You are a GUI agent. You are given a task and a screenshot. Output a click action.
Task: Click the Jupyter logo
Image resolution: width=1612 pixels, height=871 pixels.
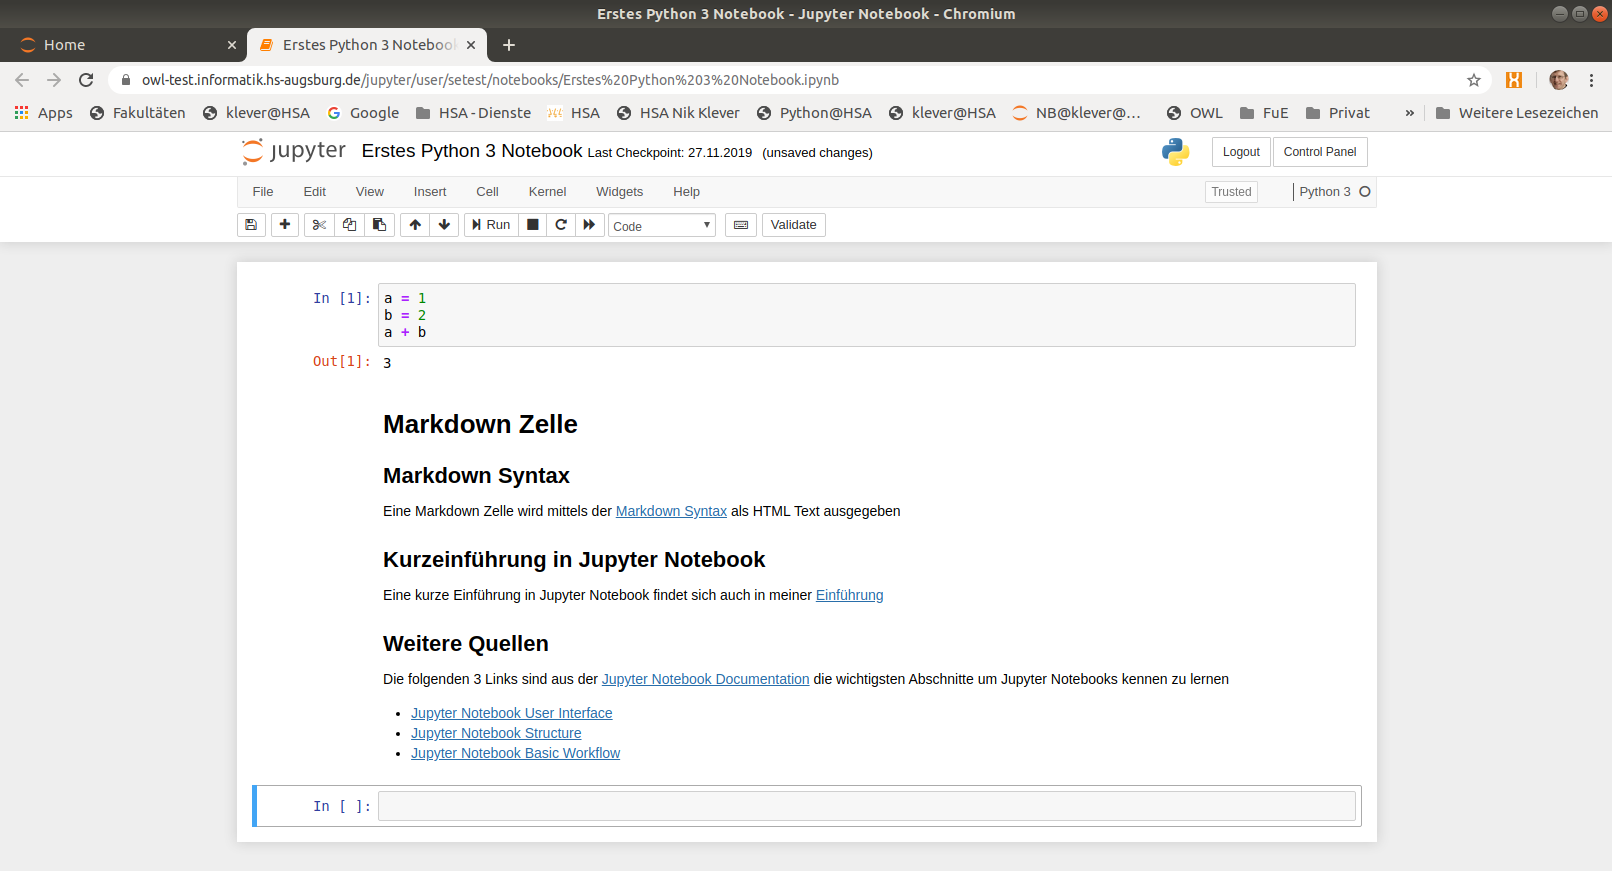pyautogui.click(x=294, y=151)
